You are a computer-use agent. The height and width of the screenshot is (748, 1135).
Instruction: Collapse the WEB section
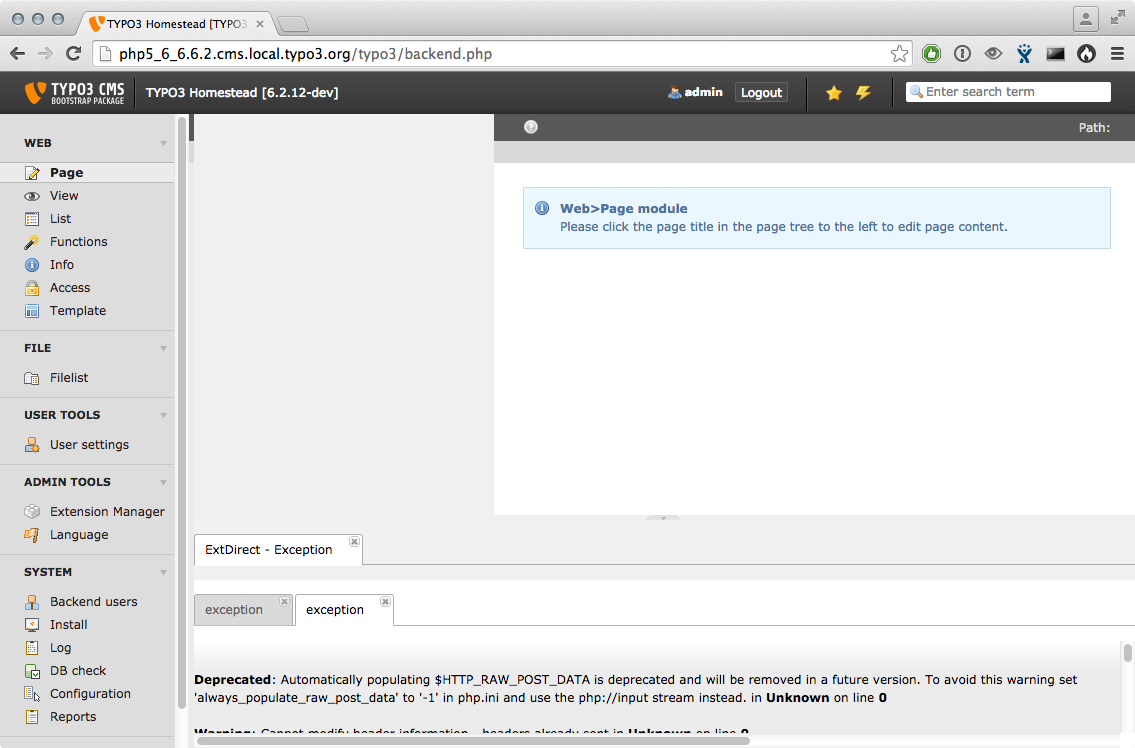pos(163,142)
